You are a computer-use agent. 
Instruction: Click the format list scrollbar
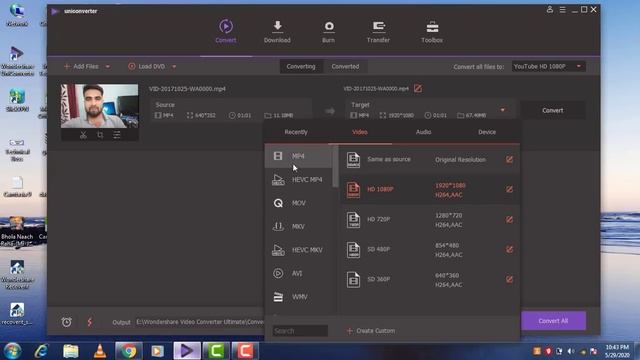[336, 167]
